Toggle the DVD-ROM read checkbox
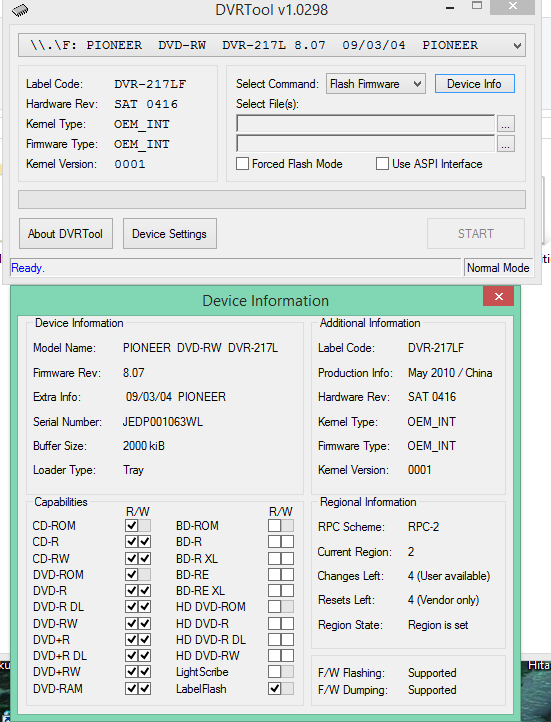This screenshot has height=722, width=551. click(132, 574)
